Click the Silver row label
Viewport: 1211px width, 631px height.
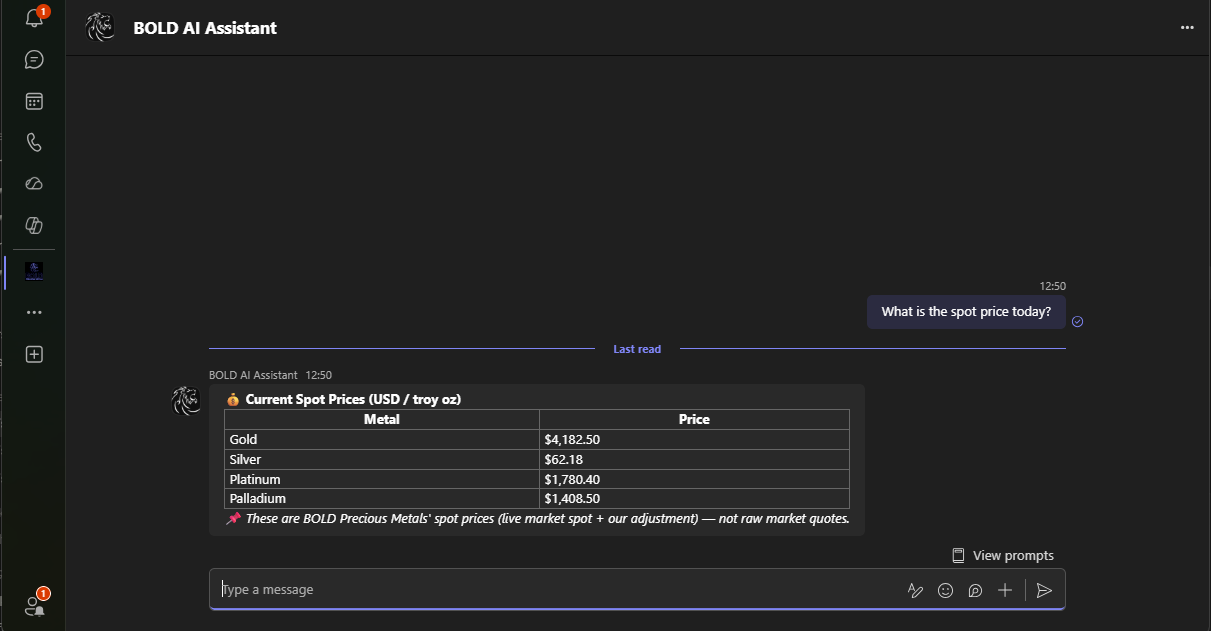coord(245,459)
